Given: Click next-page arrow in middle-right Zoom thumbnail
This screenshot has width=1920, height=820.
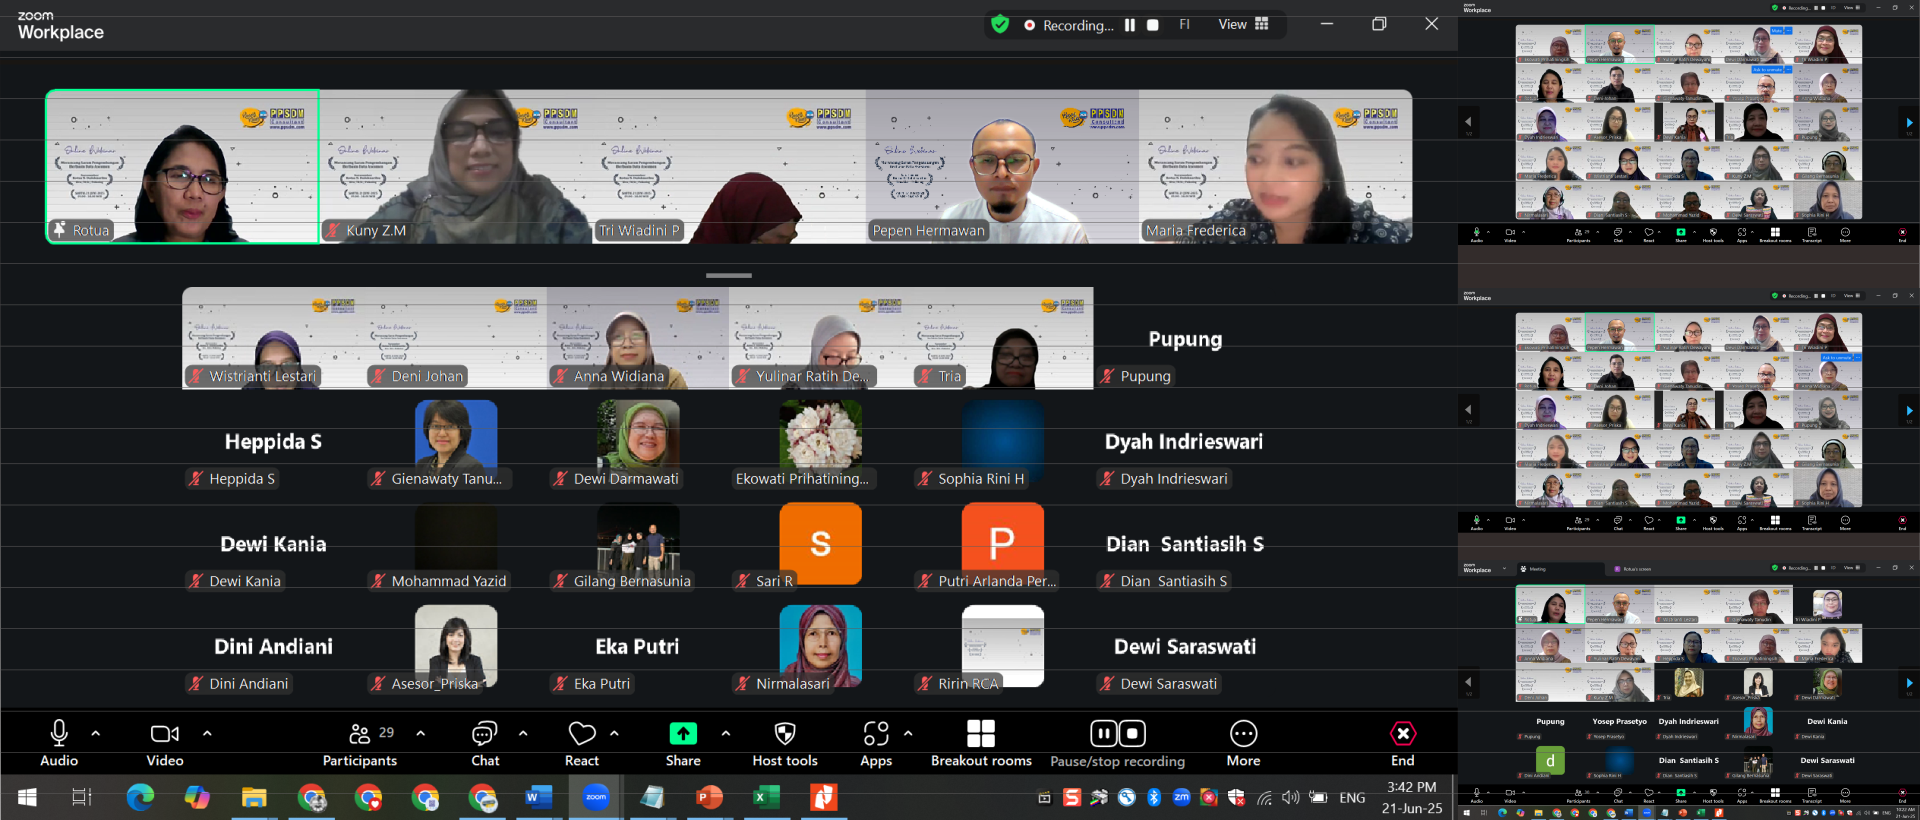Looking at the screenshot, I should 1909,410.
